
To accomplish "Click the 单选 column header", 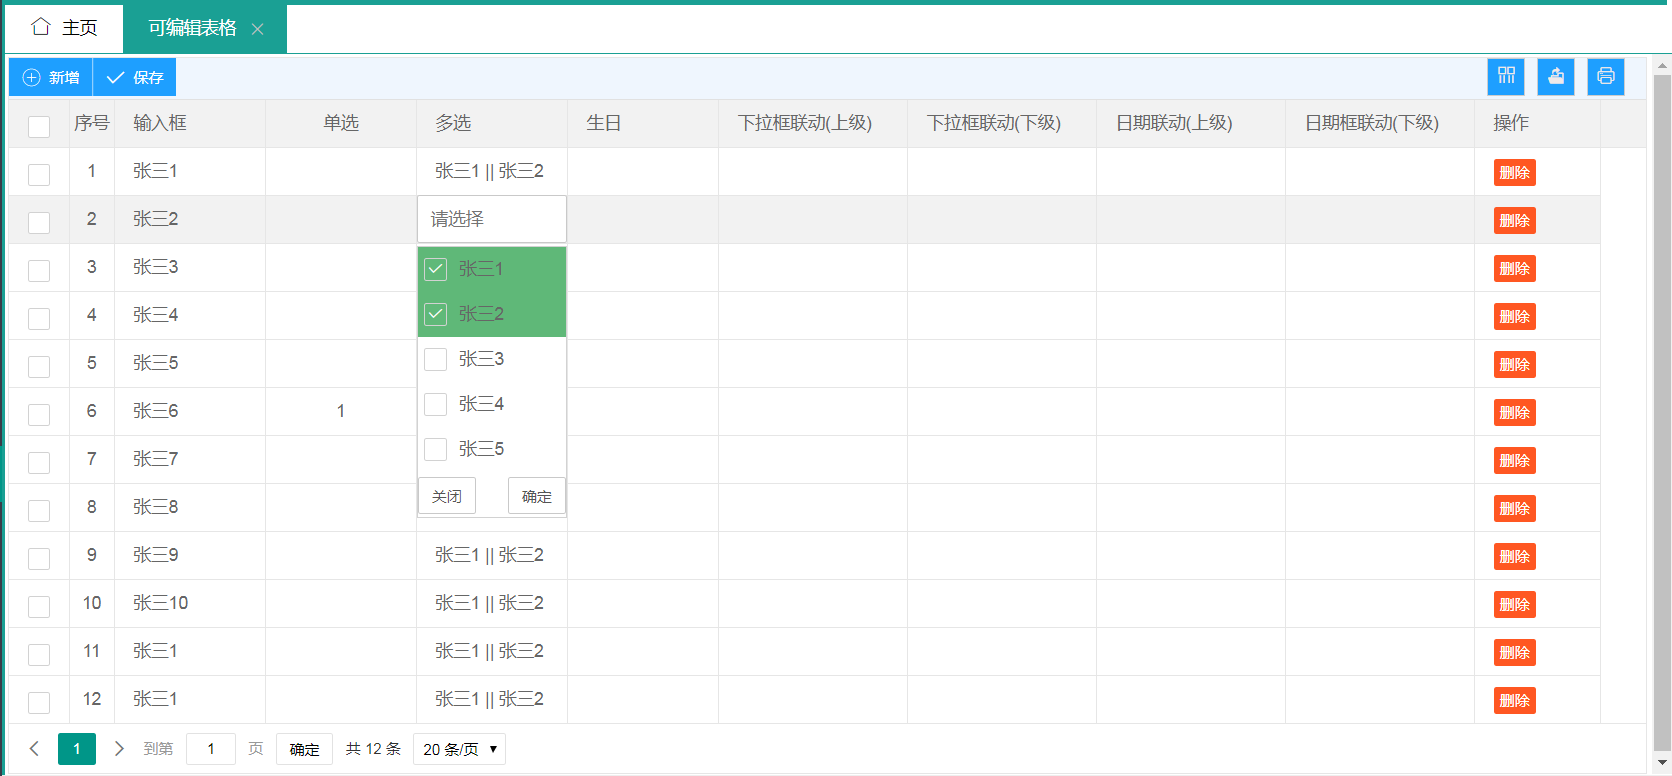I will tap(341, 123).
